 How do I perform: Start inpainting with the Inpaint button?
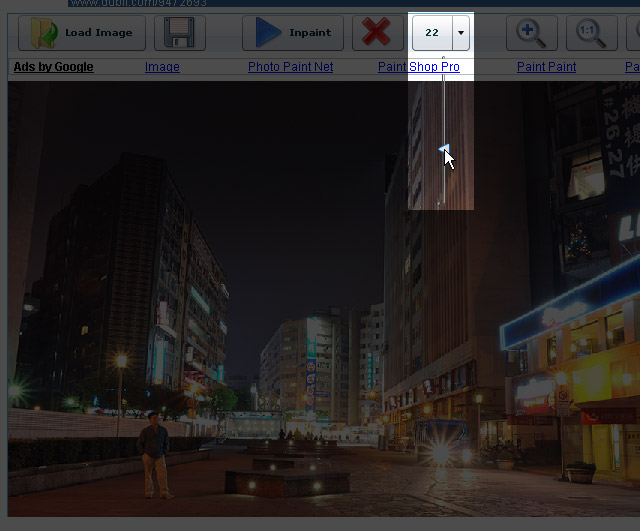(x=293, y=33)
